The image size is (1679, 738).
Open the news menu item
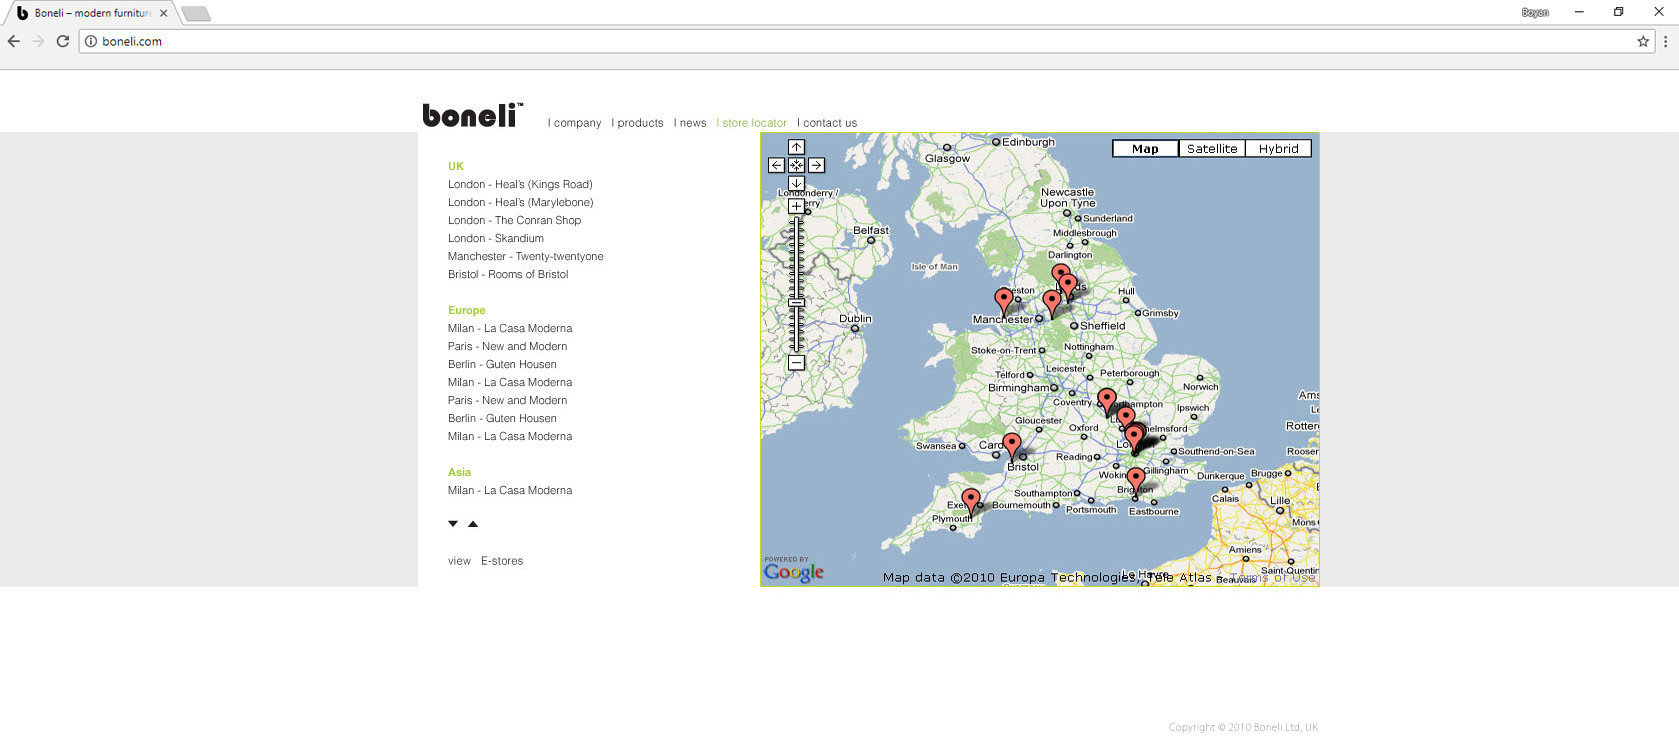[x=690, y=123]
